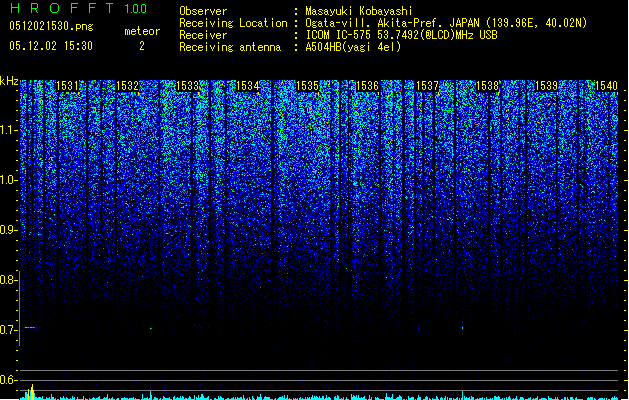Click the Receiving Location label
This screenshot has width=629, height=400.
[233, 23]
